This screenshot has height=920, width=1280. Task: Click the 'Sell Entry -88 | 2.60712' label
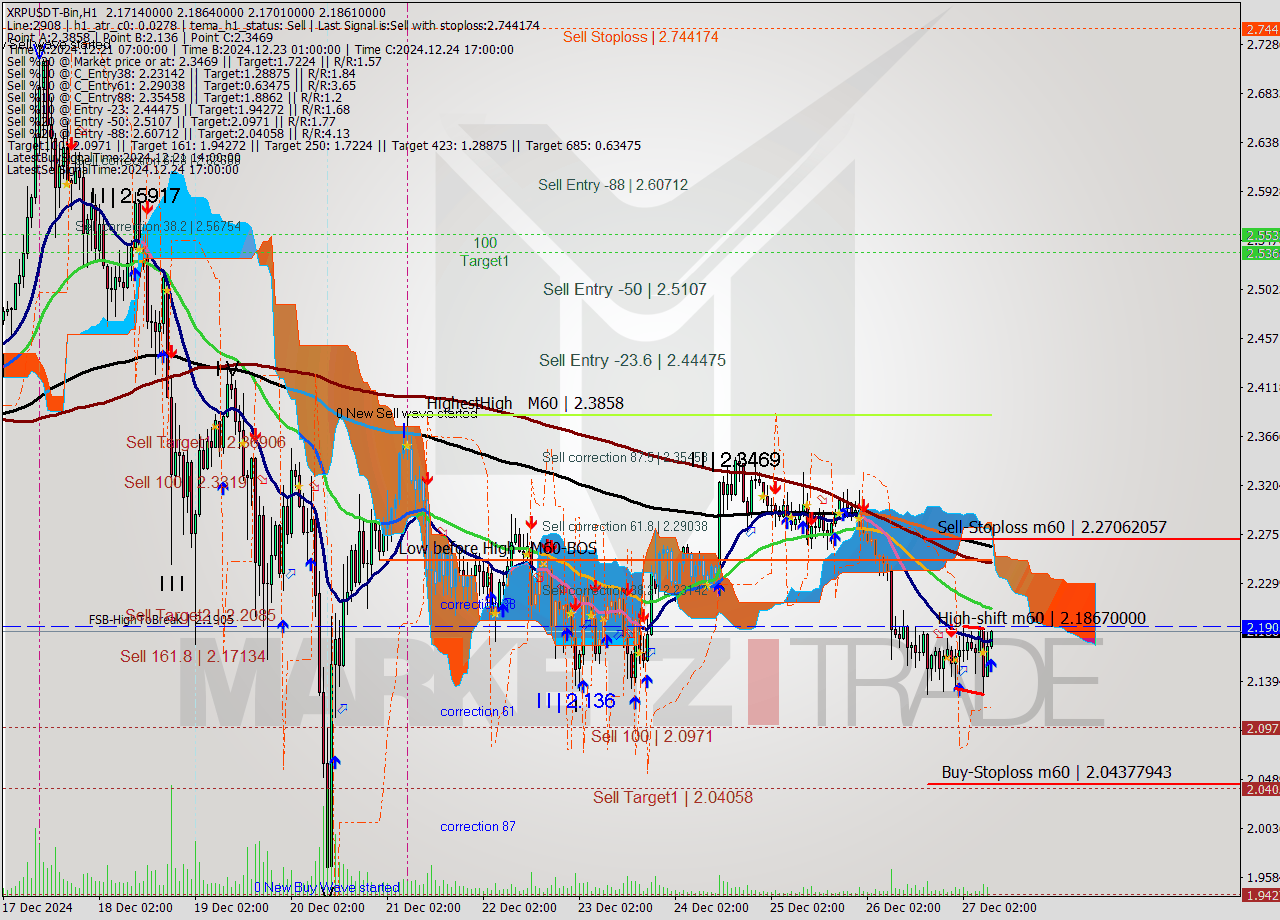(613, 185)
